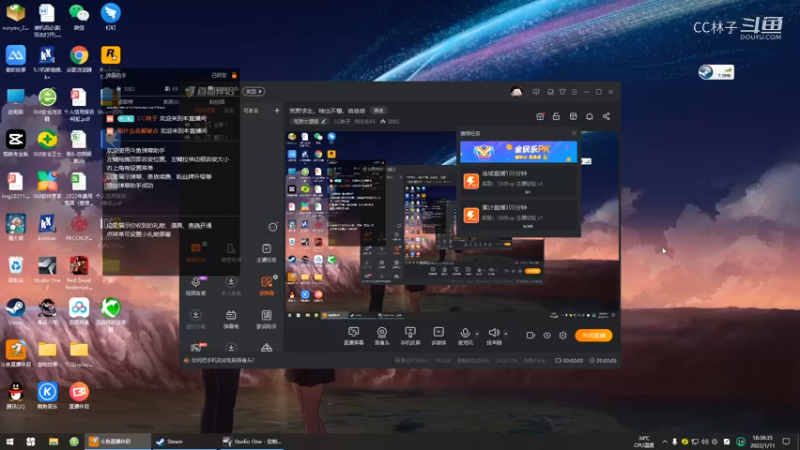Open the skin/filter icon in title bar
Image resolution: width=800 pixels, height=450 pixels.
tap(562, 92)
